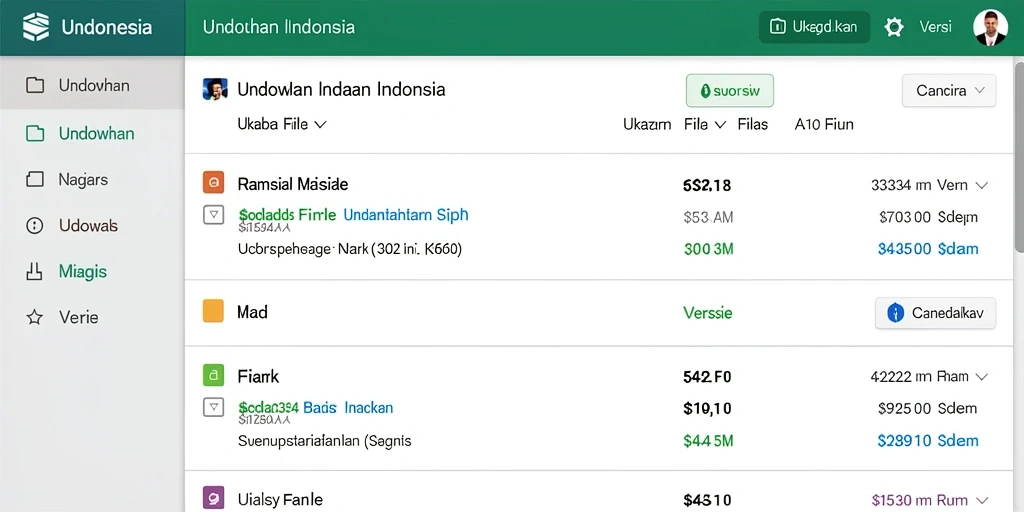This screenshot has height=512, width=1024.
Task: Click the yellow Mad color square
Action: point(214,311)
